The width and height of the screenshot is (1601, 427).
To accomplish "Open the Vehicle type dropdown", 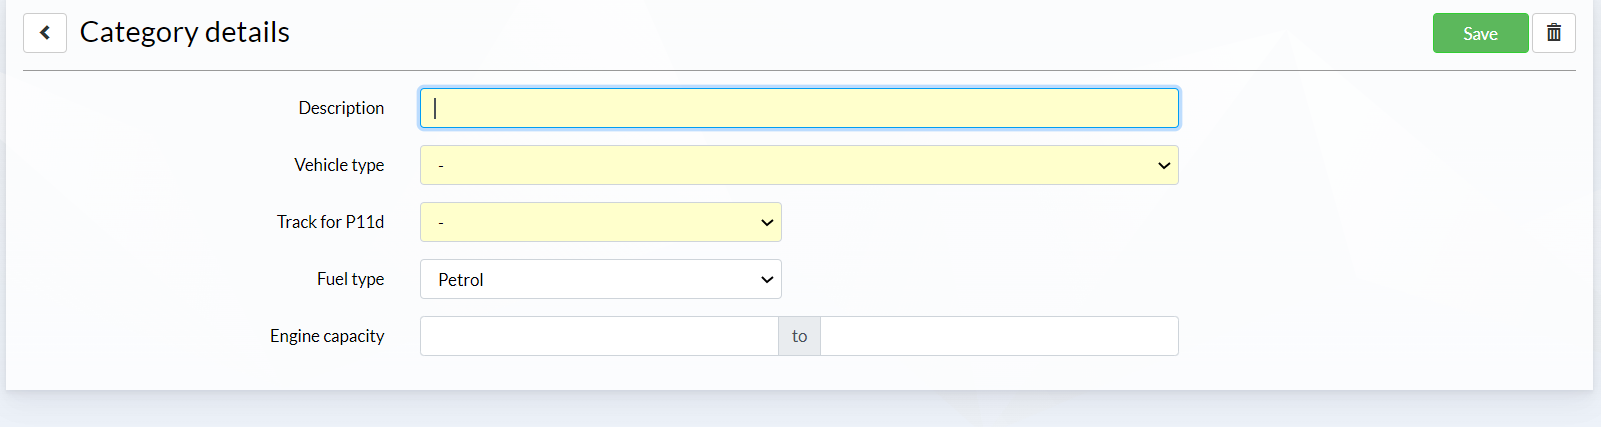I will click(x=799, y=165).
